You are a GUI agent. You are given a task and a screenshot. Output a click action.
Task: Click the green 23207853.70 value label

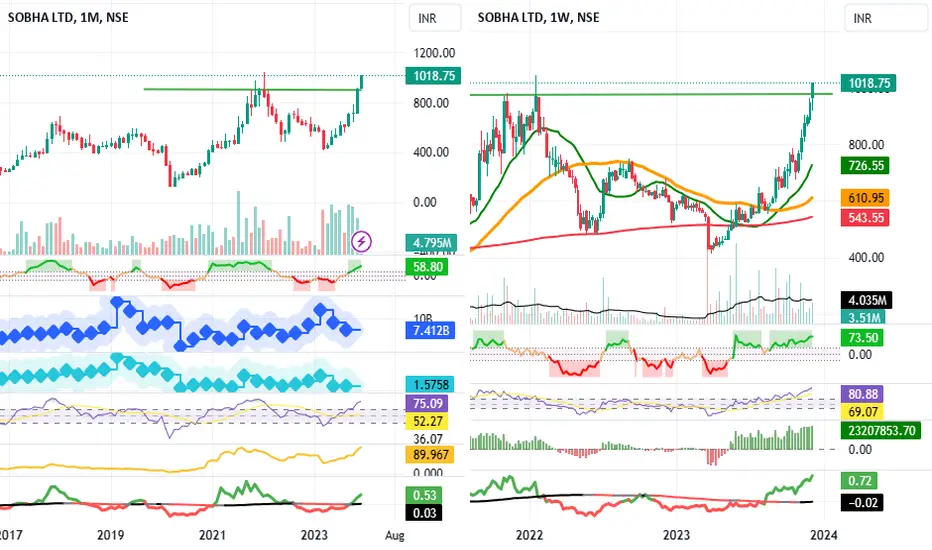(881, 430)
